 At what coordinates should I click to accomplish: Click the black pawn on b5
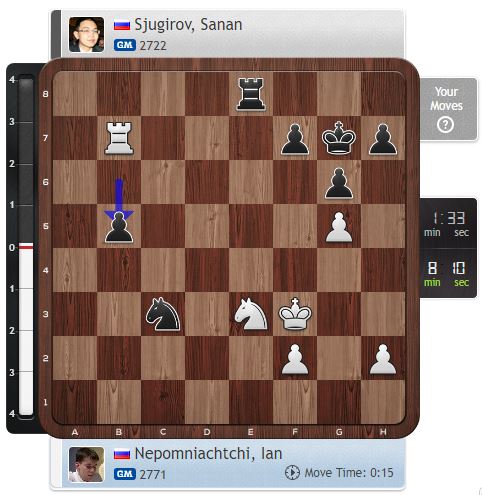pos(119,227)
